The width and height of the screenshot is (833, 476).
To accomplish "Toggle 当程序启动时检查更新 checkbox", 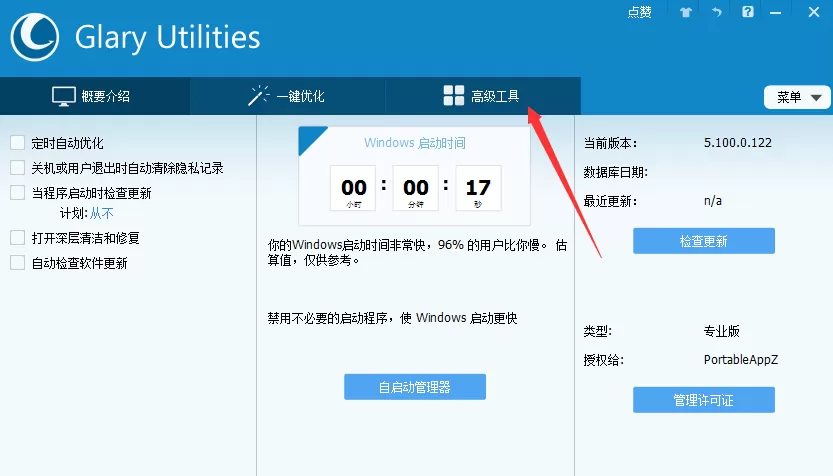I will tap(18, 192).
